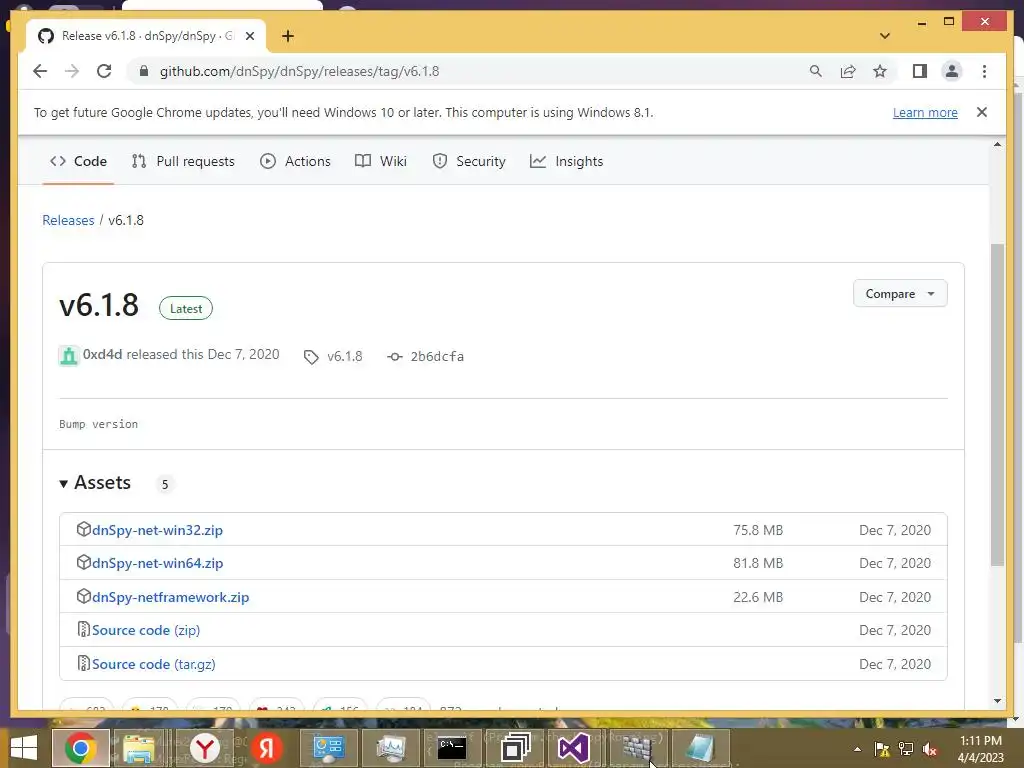Click the Source code tar.gz file icon

[x=84, y=663]
